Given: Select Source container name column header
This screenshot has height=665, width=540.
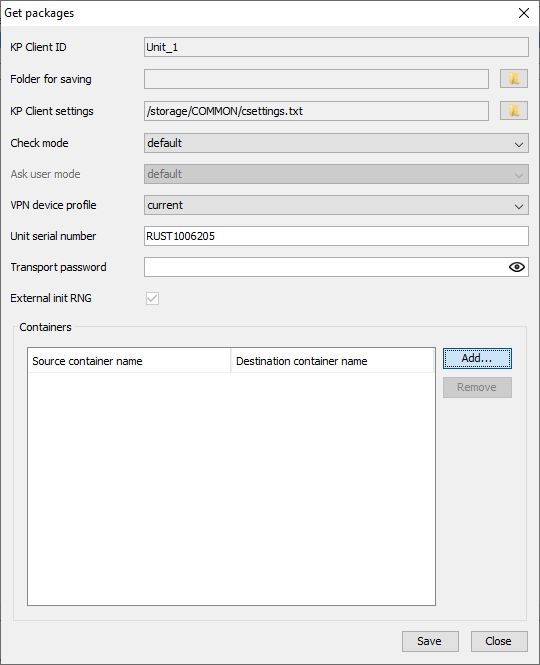Looking at the screenshot, I should [129, 361].
